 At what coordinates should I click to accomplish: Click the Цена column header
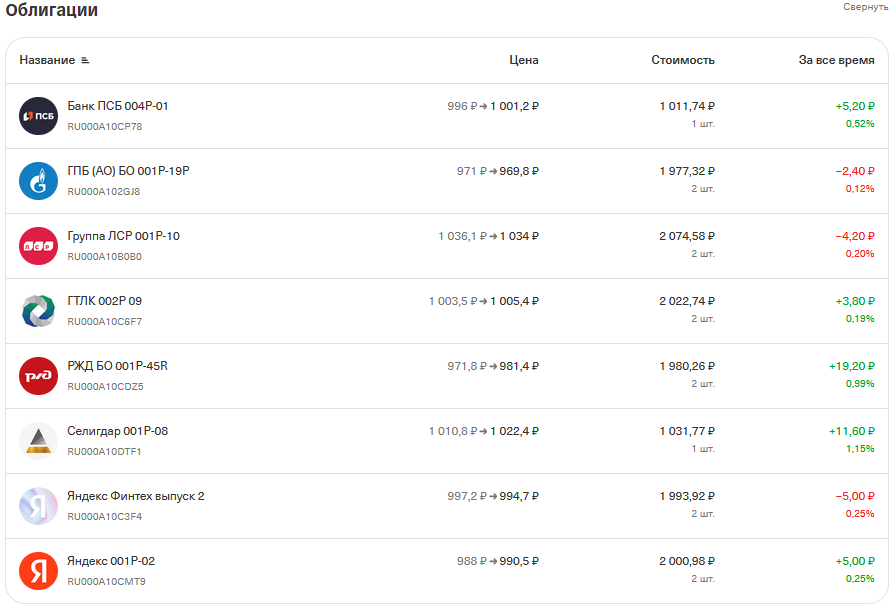tap(523, 60)
